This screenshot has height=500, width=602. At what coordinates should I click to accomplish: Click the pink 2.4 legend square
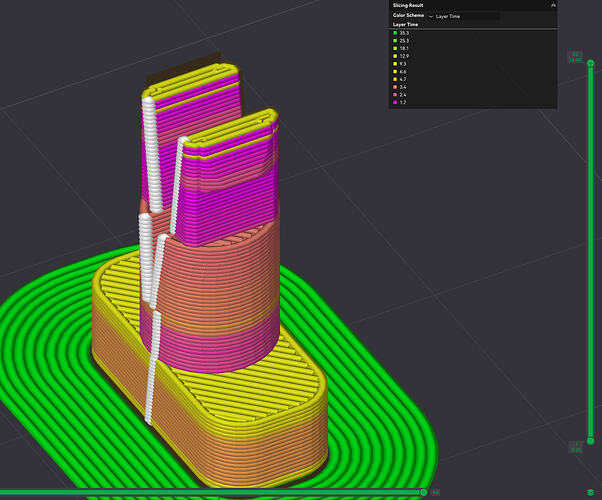[x=395, y=94]
